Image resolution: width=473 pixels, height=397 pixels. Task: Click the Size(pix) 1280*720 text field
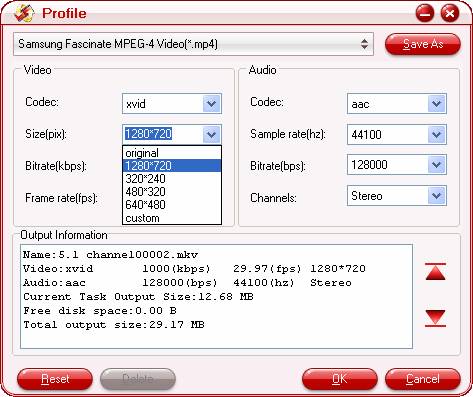163,134
